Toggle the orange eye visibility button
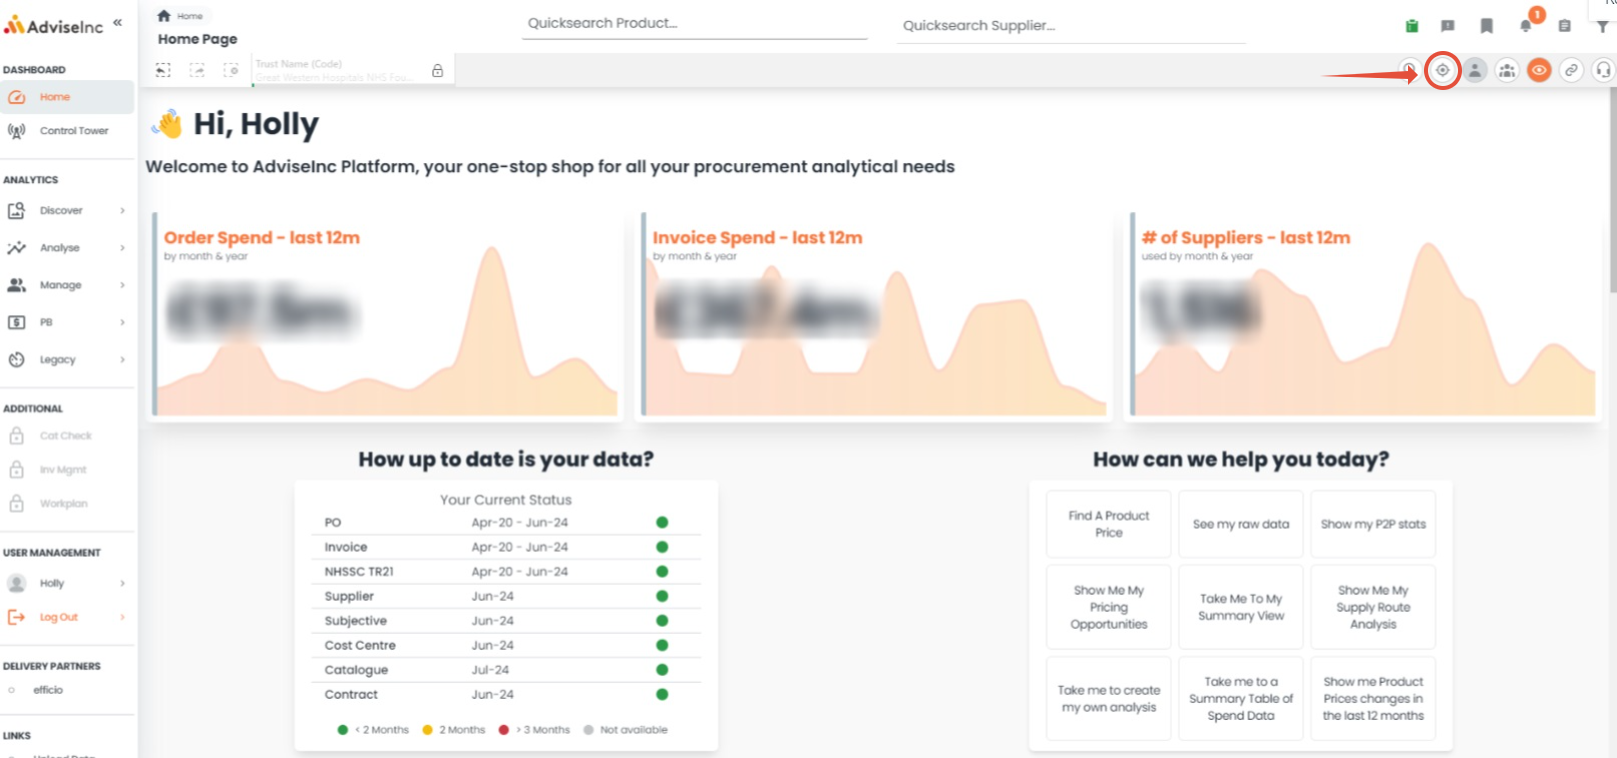 click(1539, 70)
